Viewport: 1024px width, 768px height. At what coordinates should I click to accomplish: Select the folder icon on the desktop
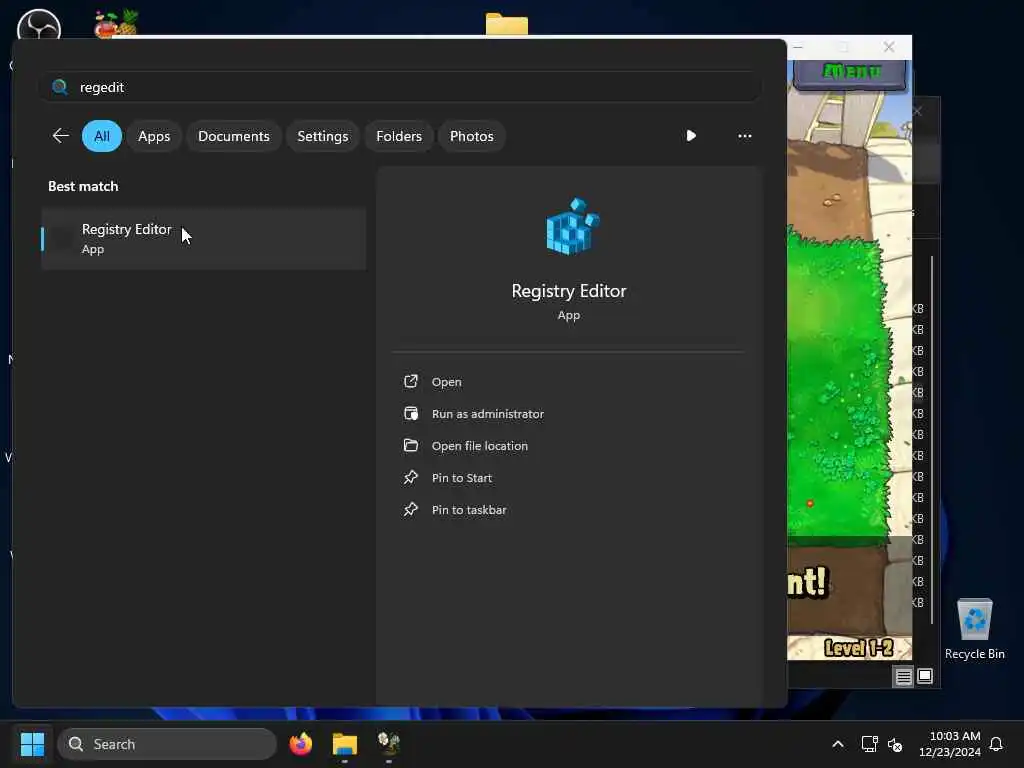point(507,24)
